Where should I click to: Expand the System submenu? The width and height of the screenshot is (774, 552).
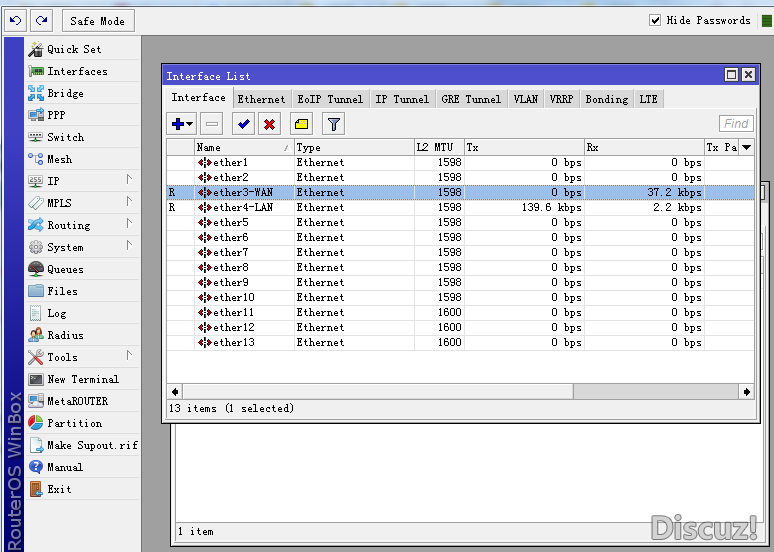pyautogui.click(x=82, y=247)
